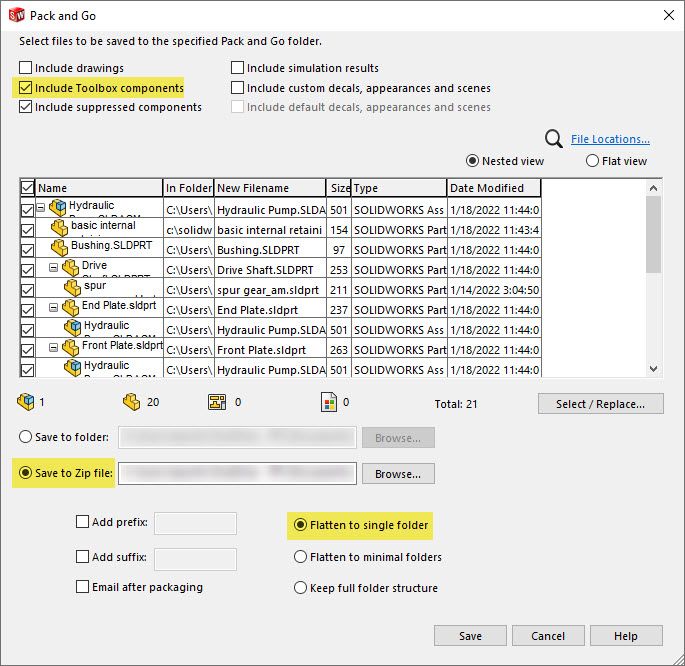Enable the Include drawings checkbox
Image resolution: width=685 pixels, height=666 pixels.
coord(25,68)
